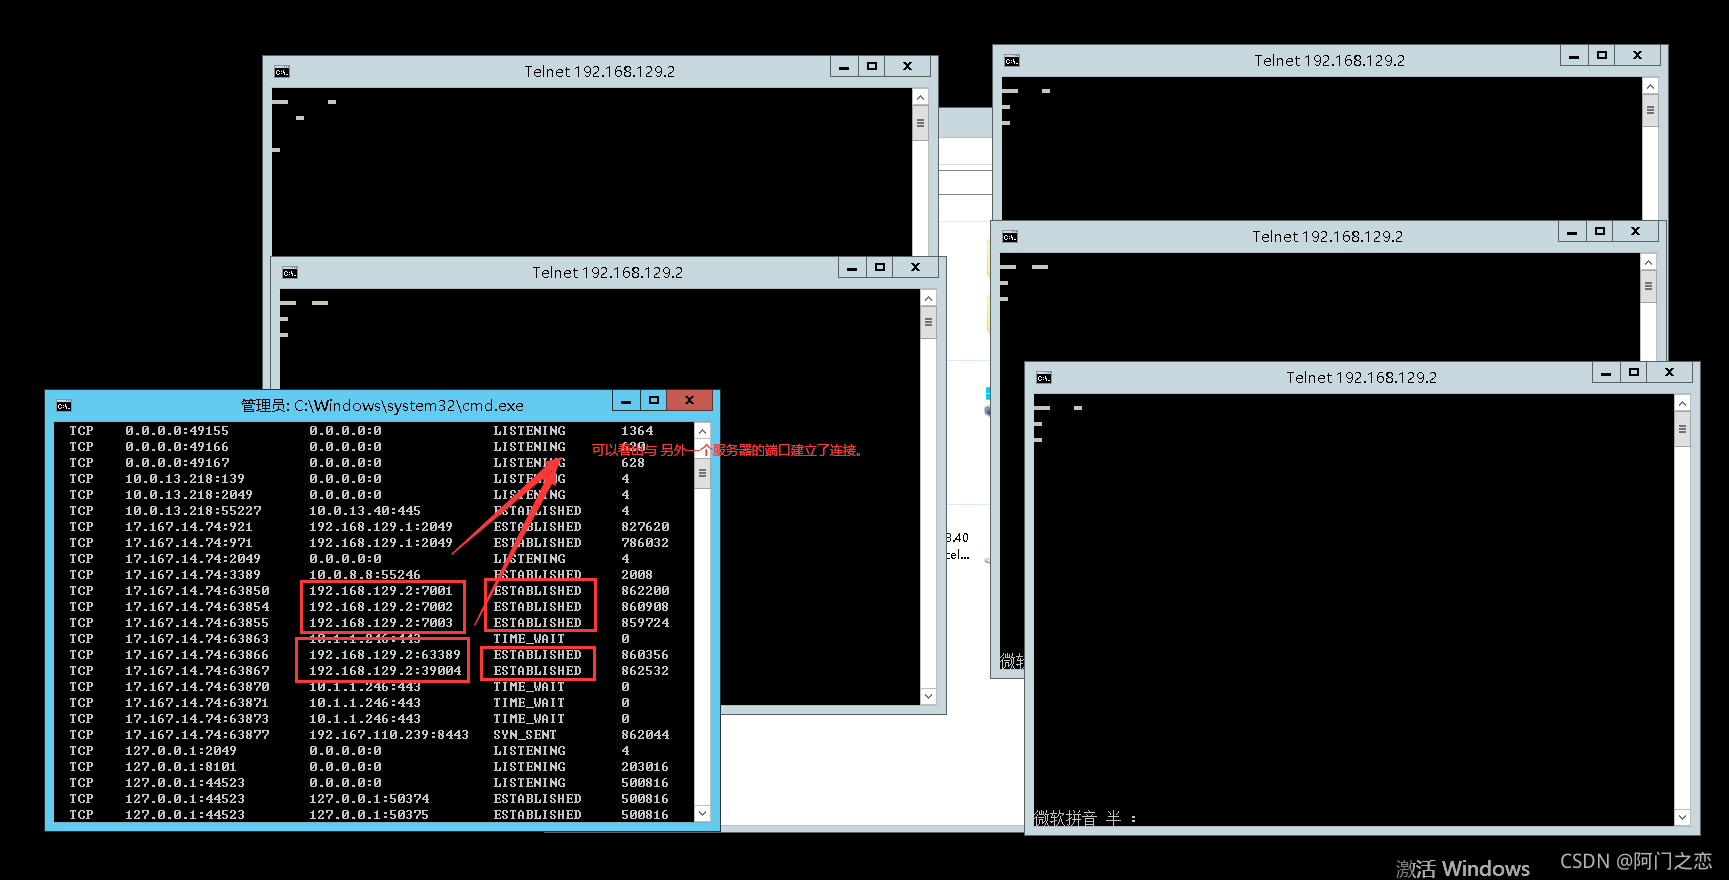Click scroll-down arrow in frontmost right Telnet window
Image resolution: width=1729 pixels, height=880 pixels.
[1682, 817]
